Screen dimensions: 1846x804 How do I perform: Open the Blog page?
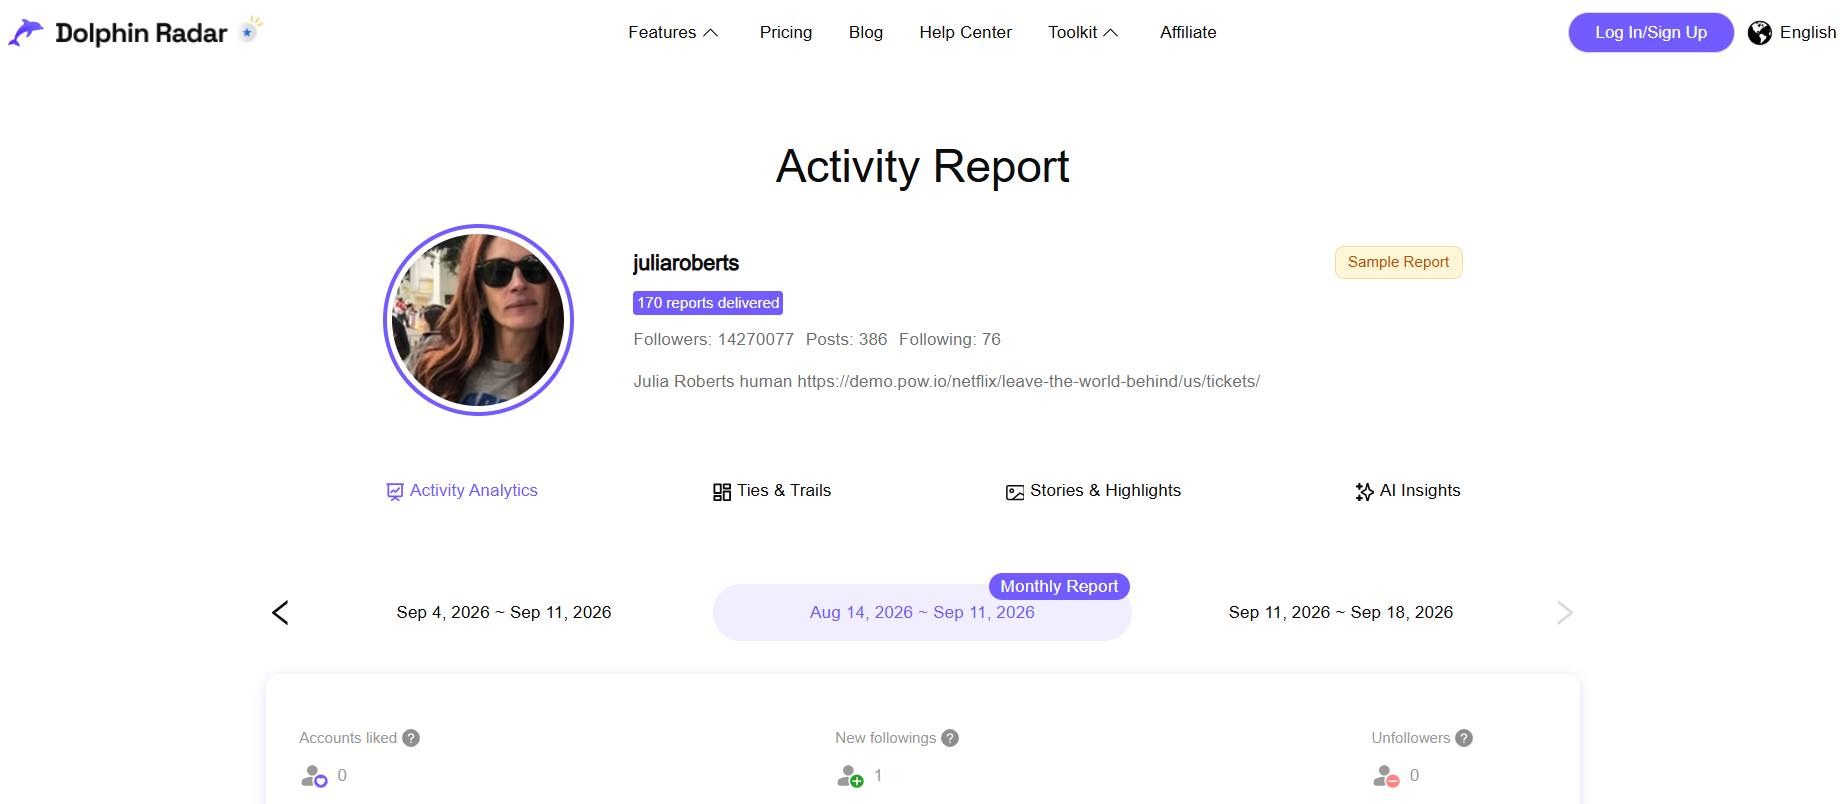(x=866, y=33)
